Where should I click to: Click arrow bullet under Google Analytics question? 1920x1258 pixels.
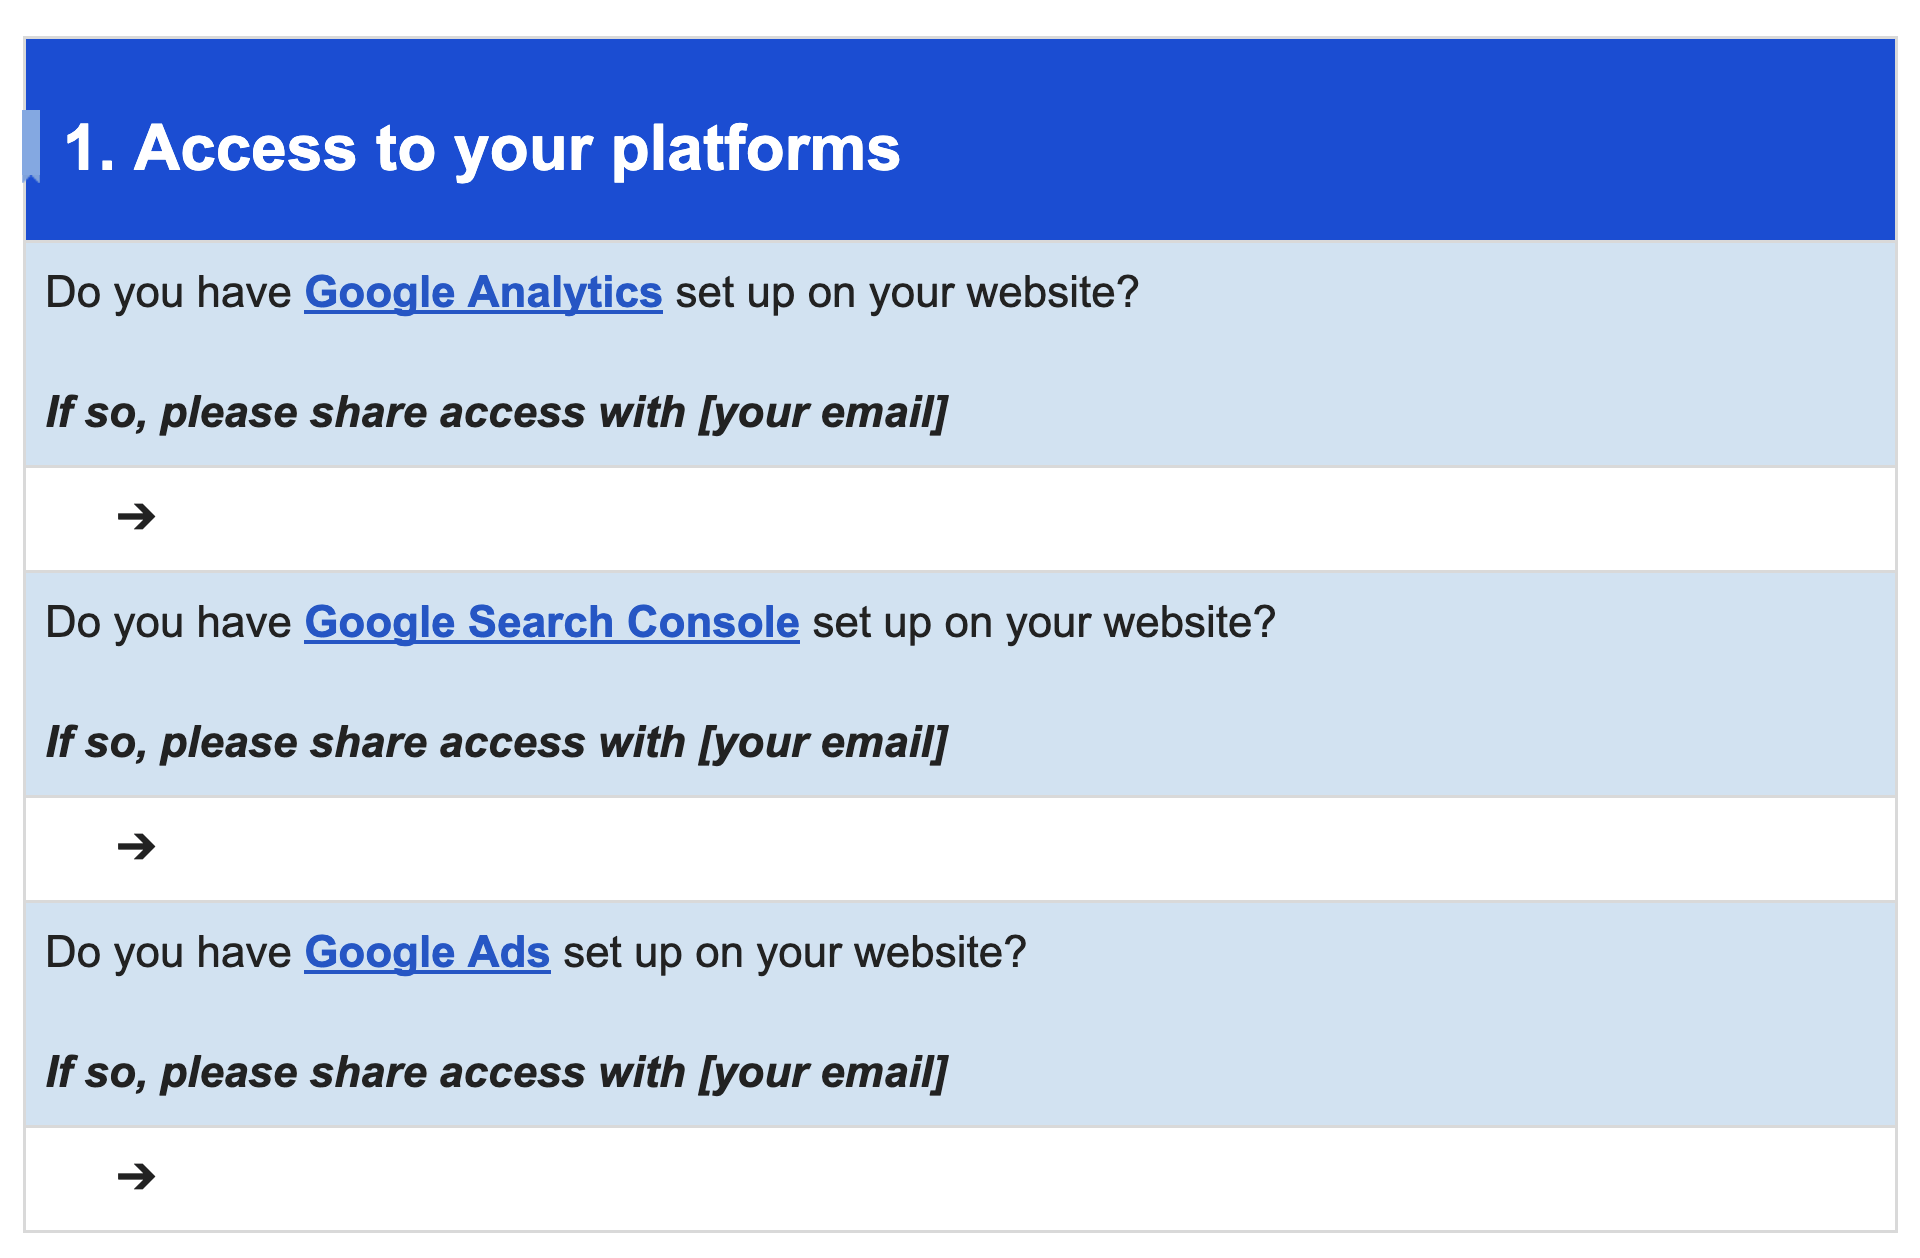136,517
